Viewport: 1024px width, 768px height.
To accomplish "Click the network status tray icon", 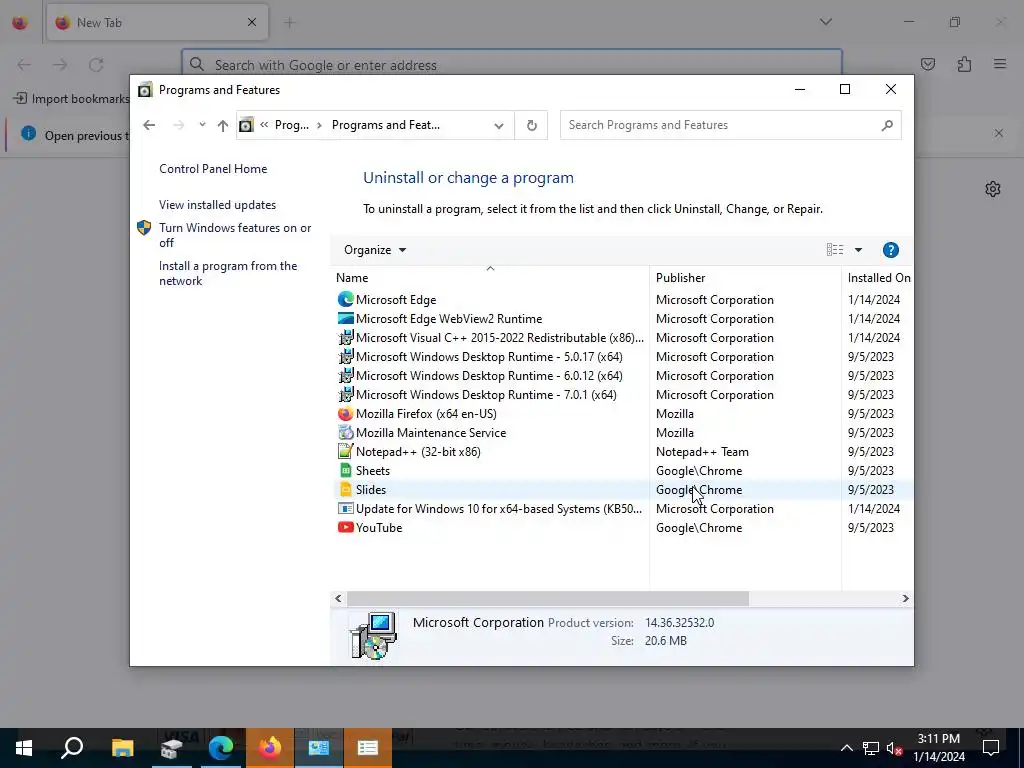I will pos(871,748).
